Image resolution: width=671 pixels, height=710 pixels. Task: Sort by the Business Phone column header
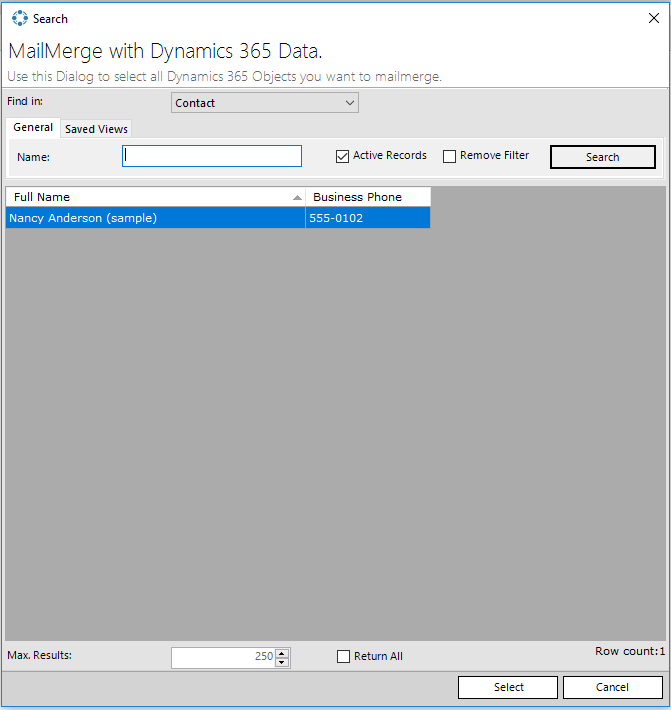tap(368, 197)
